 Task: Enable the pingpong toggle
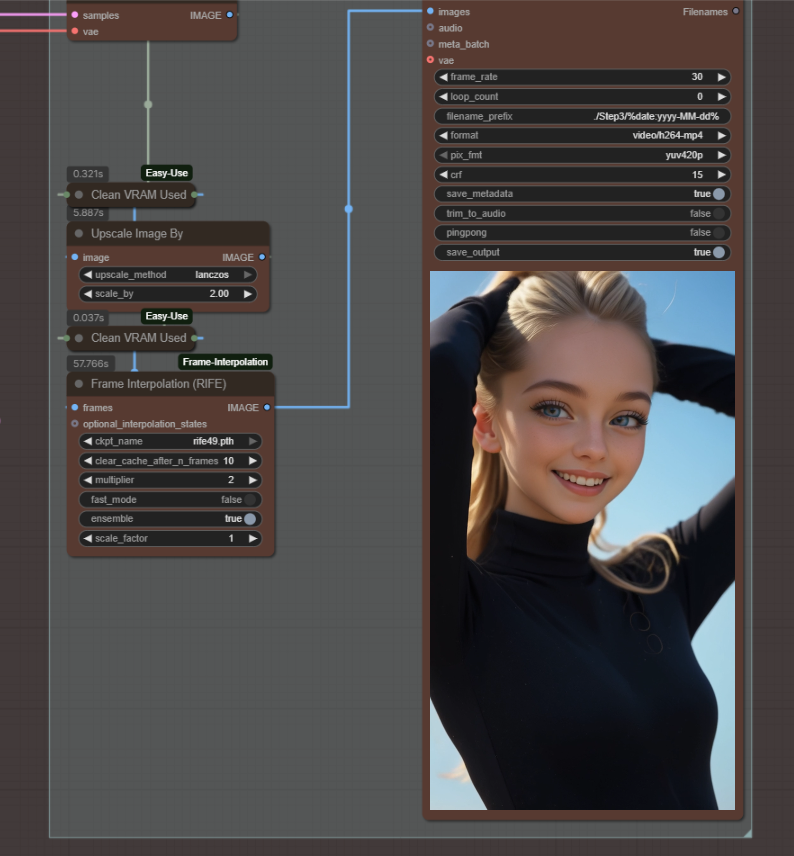click(x=718, y=233)
